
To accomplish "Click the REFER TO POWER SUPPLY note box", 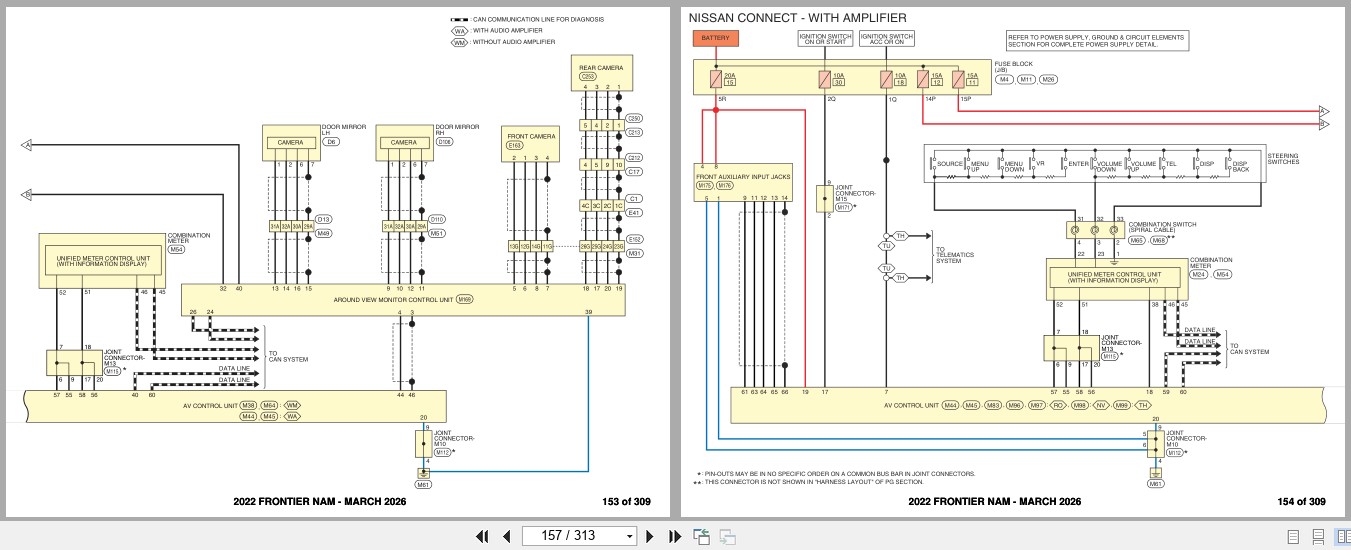I will [1097, 42].
